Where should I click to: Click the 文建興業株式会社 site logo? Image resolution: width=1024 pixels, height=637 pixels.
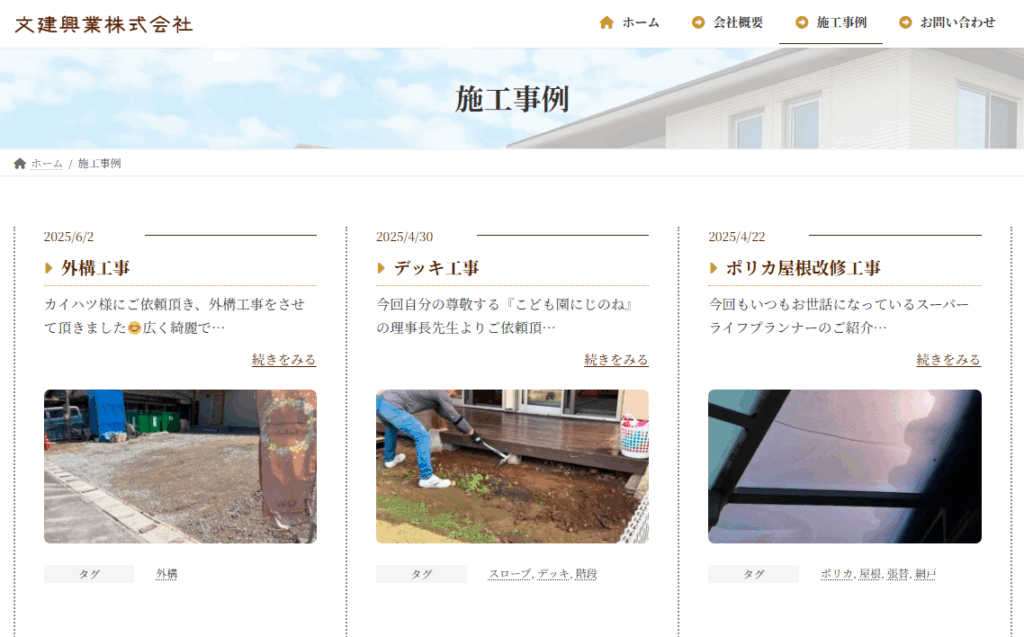(x=104, y=24)
